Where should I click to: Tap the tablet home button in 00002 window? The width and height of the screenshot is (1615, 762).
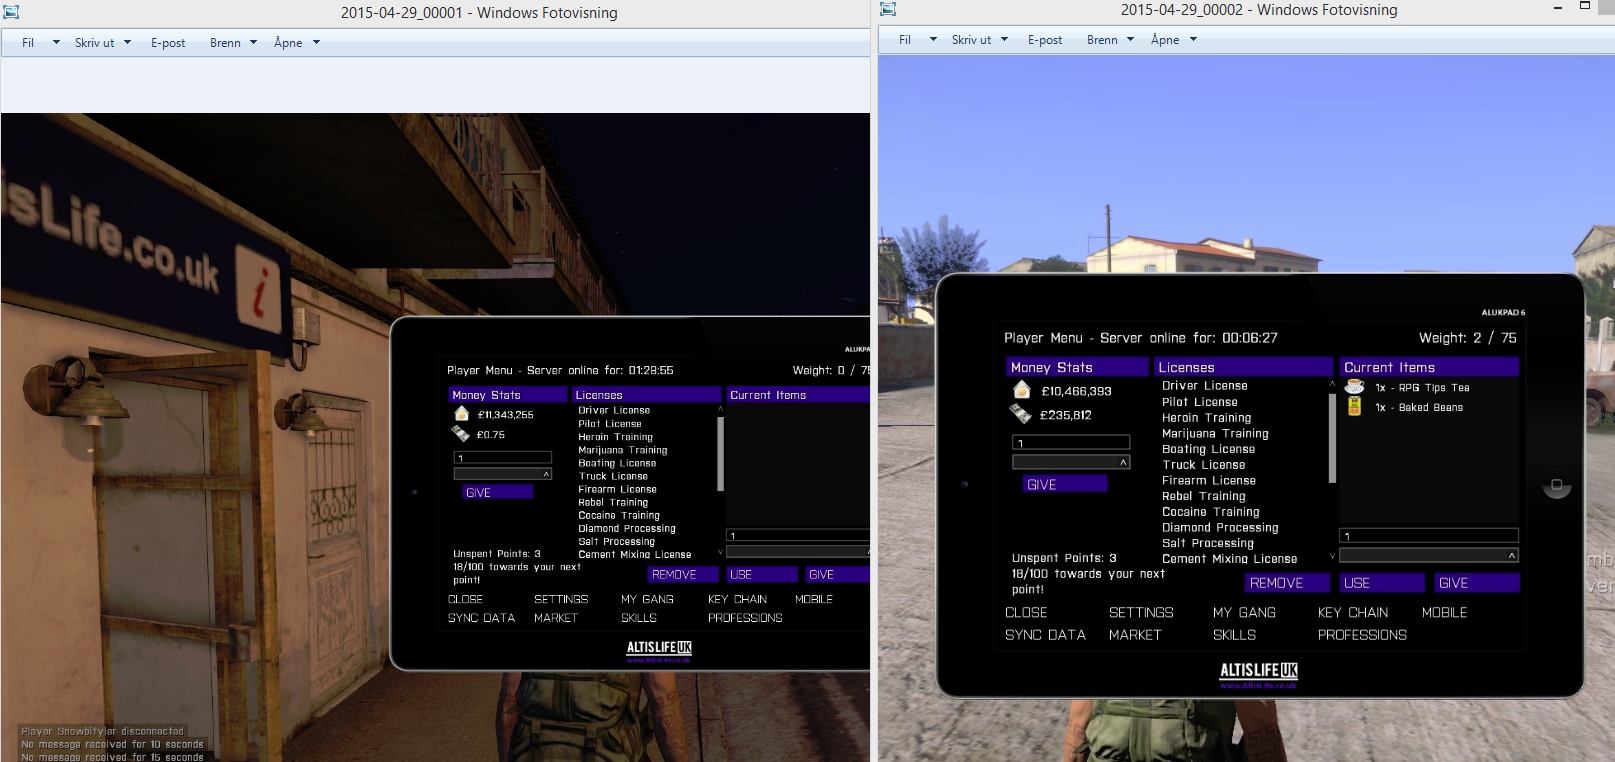(x=1556, y=486)
